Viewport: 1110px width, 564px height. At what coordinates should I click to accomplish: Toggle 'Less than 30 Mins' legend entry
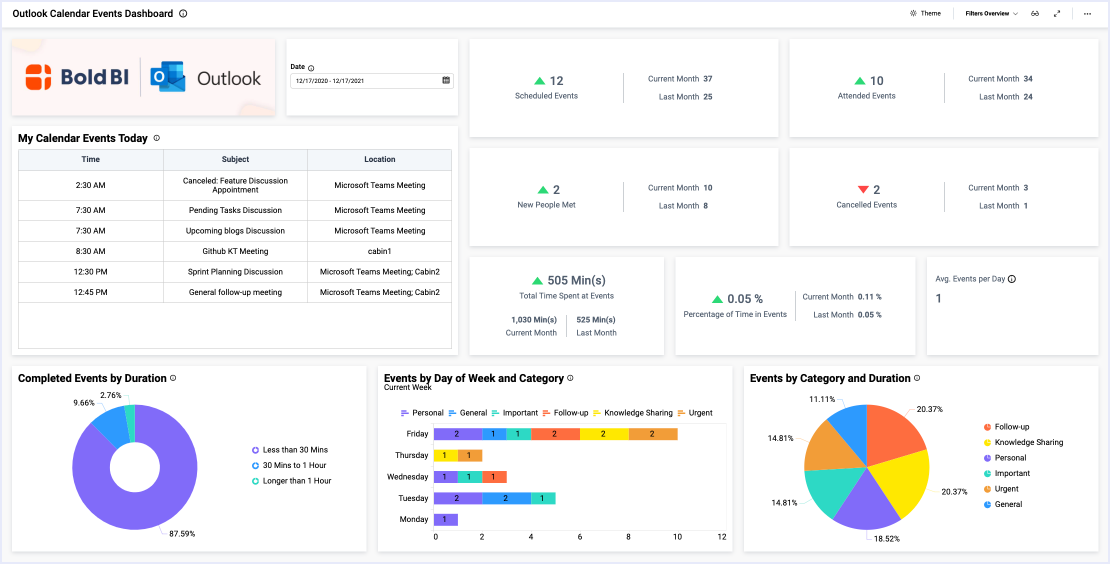[294, 450]
